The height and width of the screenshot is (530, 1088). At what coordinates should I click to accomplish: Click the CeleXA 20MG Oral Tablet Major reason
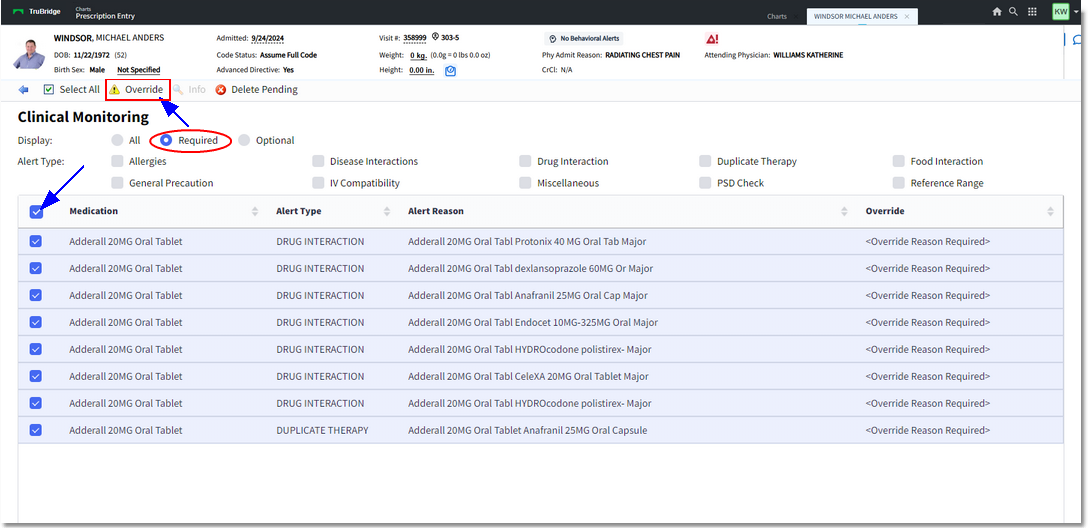(528, 377)
